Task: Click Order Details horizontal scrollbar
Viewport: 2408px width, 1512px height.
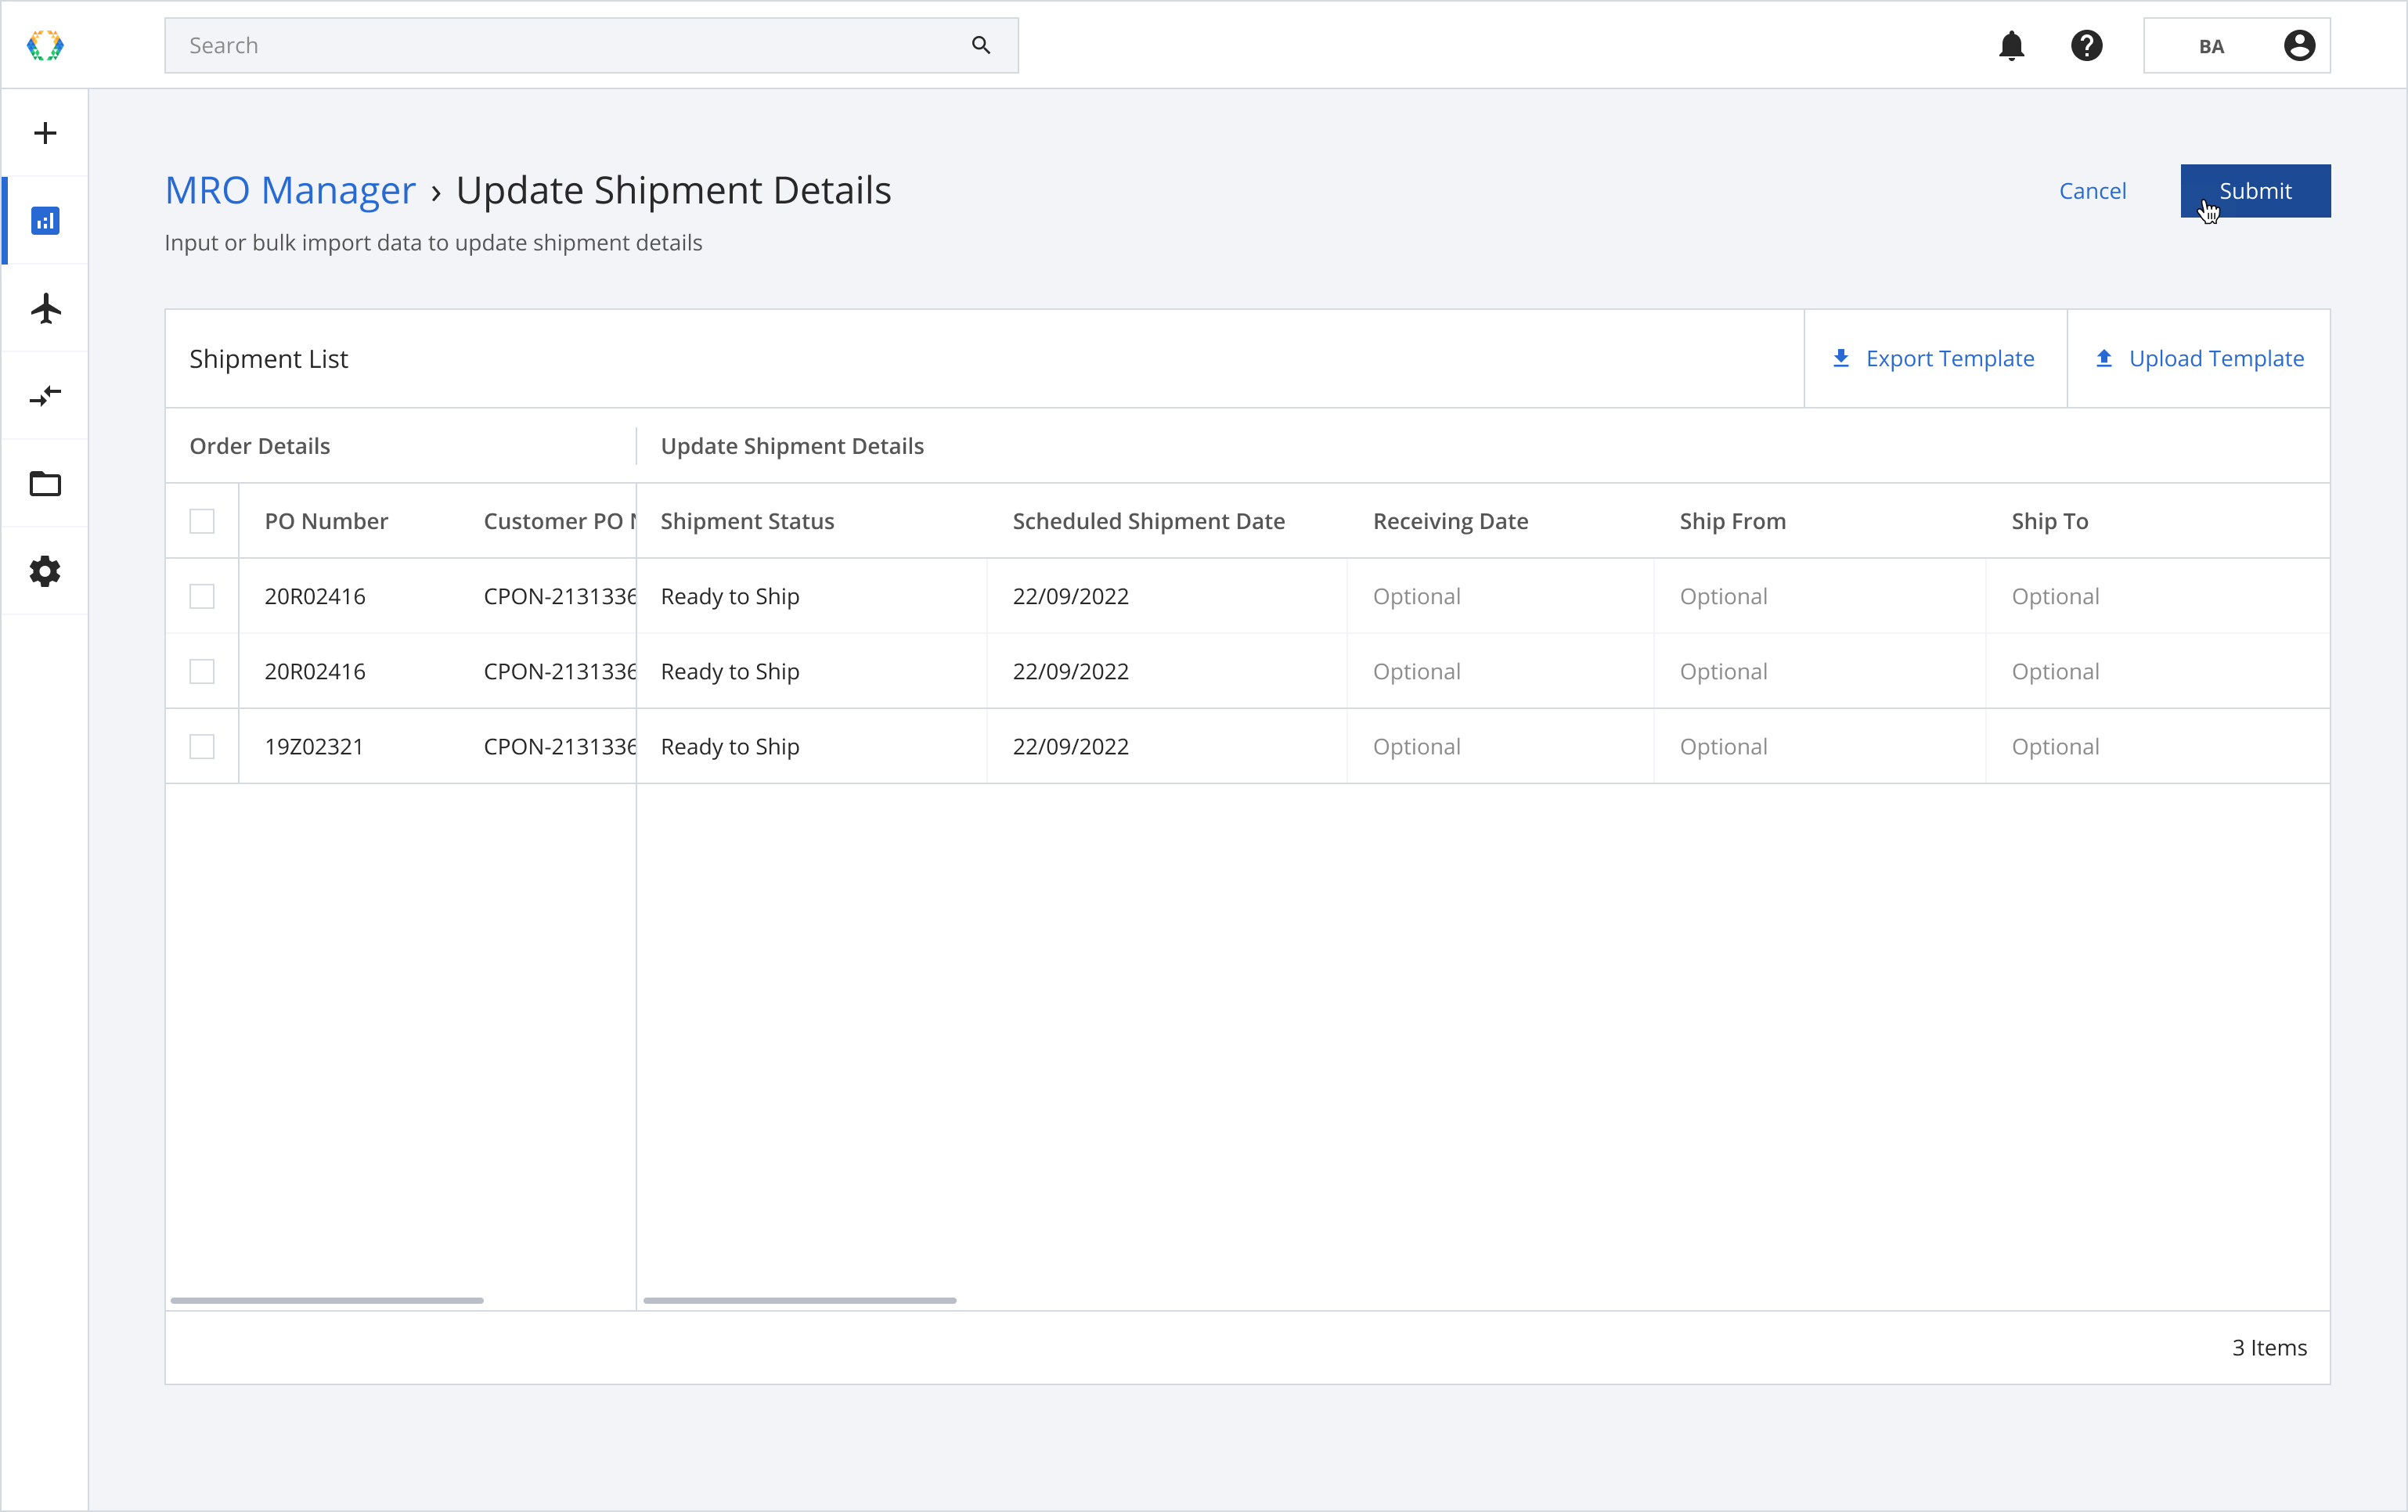Action: (327, 1300)
